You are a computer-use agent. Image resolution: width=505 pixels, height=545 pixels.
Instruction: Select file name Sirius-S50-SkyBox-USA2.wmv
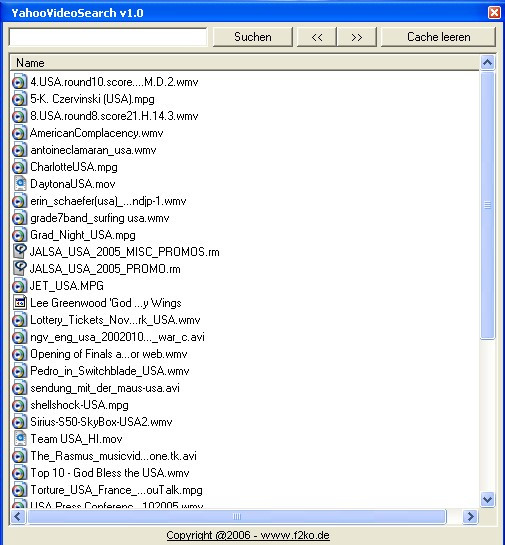[101, 422]
